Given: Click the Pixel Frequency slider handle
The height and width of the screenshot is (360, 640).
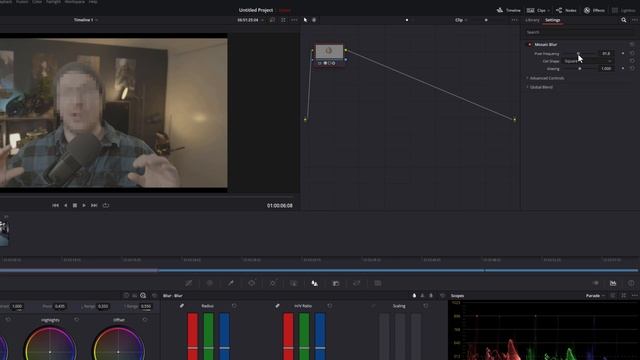Looking at the screenshot, I should pyautogui.click(x=578, y=53).
